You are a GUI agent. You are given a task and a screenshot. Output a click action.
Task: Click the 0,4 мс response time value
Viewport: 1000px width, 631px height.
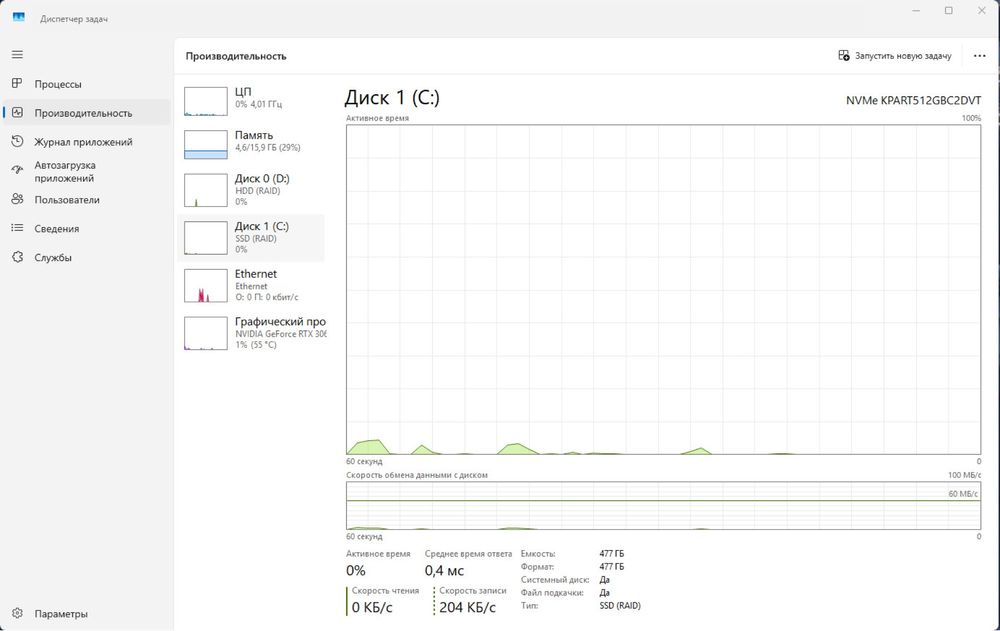[445, 570]
